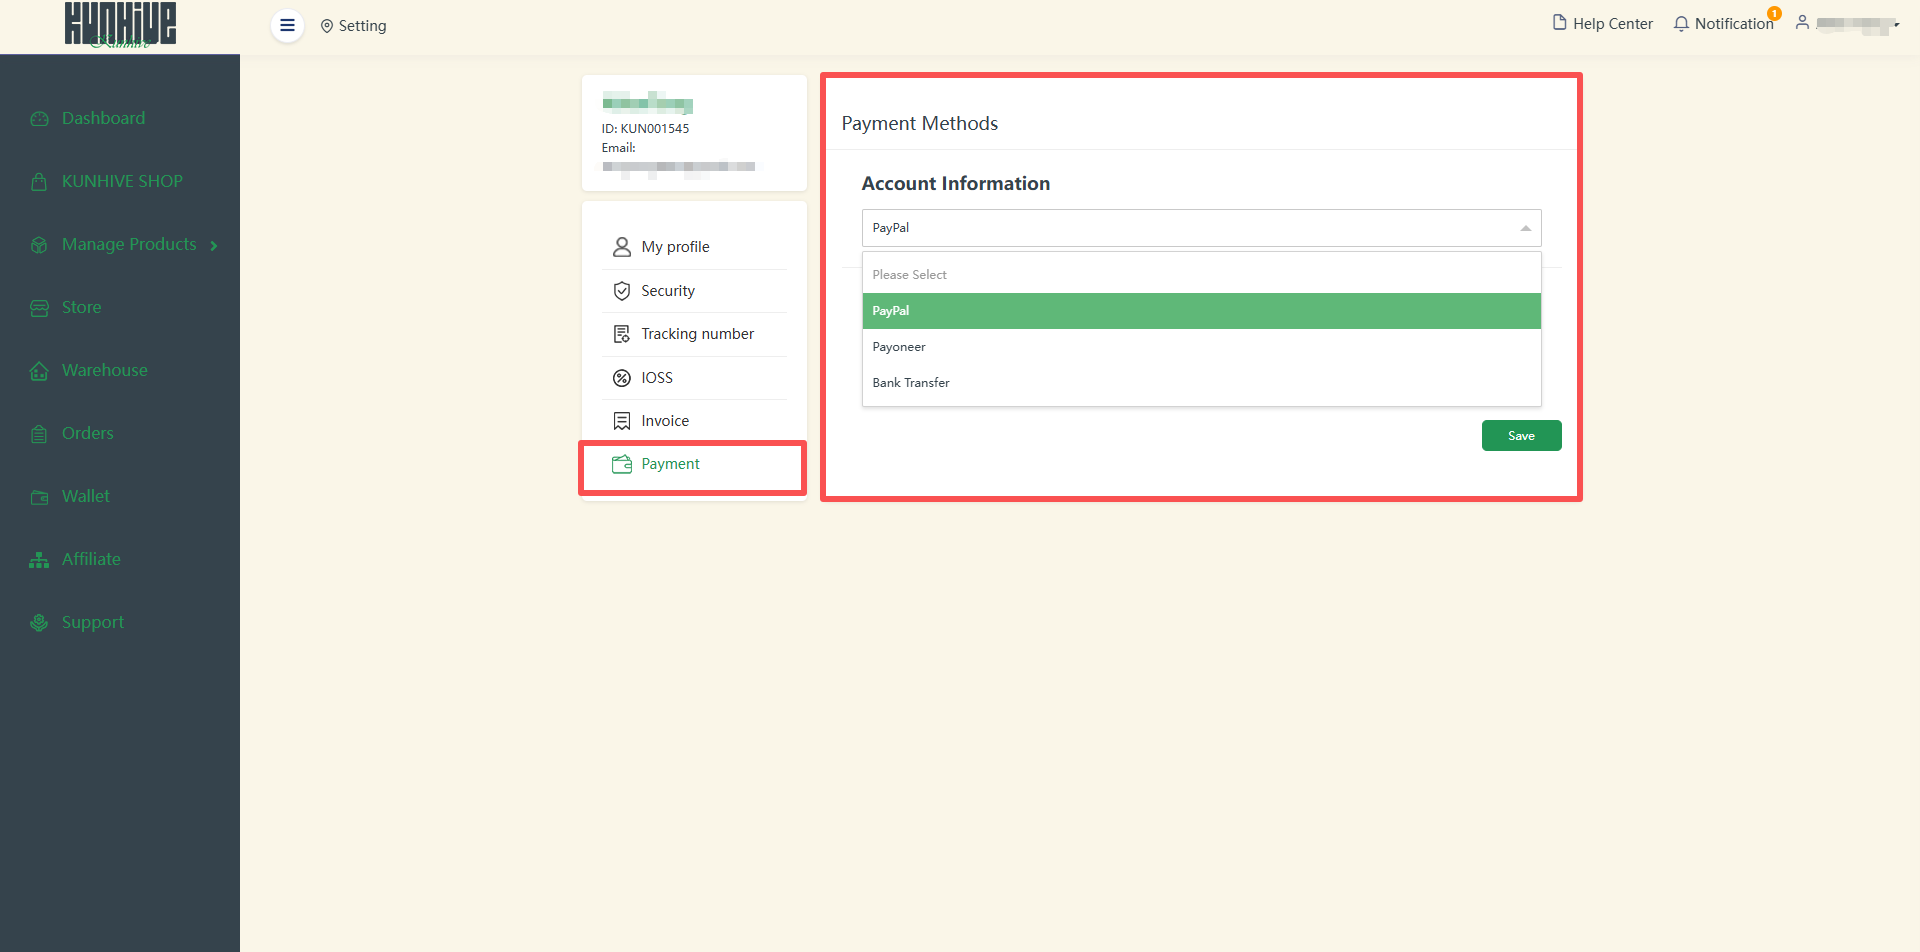
Task: Click the Security shield icon
Action: coord(621,291)
